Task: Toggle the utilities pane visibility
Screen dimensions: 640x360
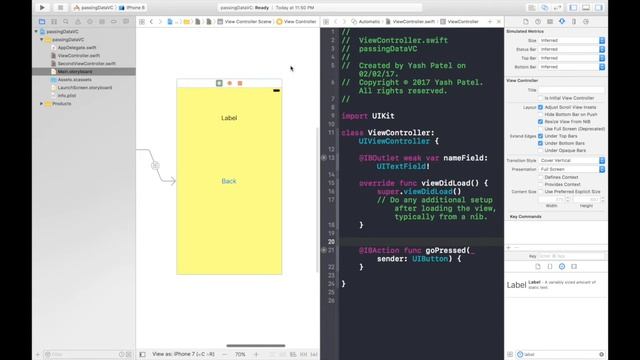Action: pos(599,8)
